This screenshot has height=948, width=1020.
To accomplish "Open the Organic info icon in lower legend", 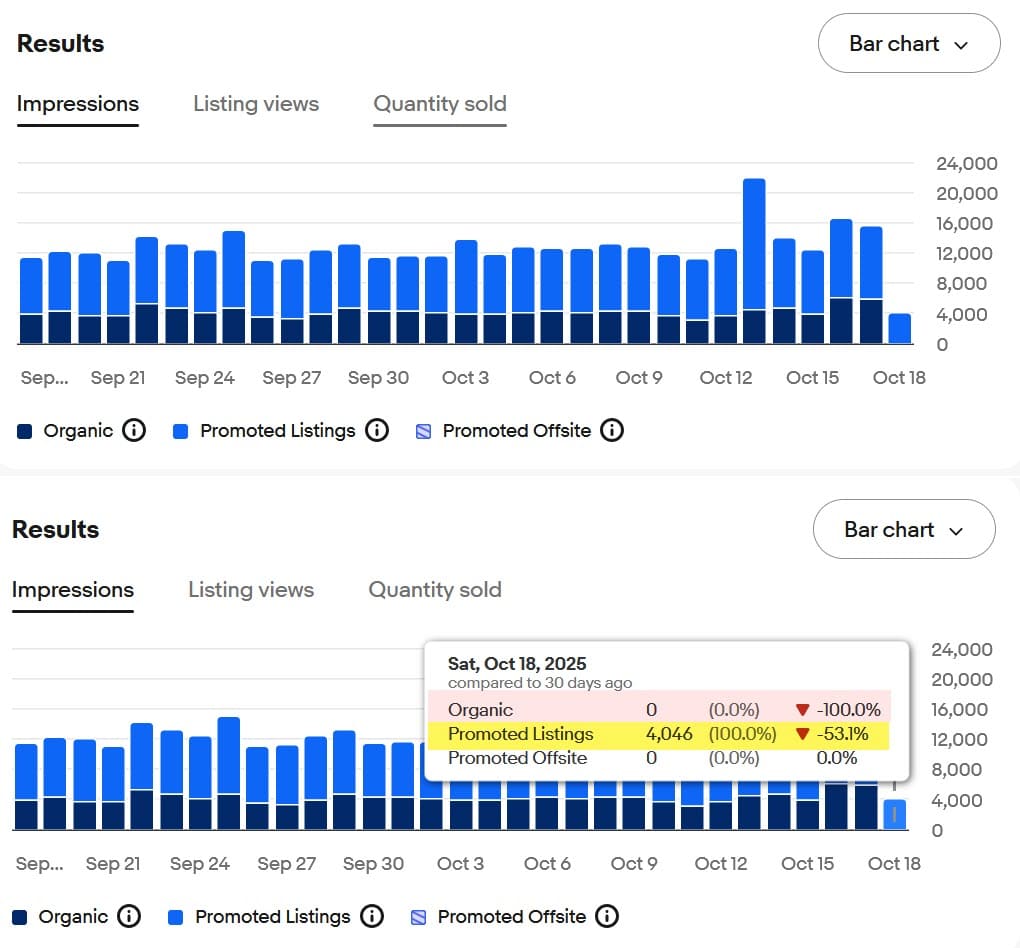I will pyautogui.click(x=129, y=916).
